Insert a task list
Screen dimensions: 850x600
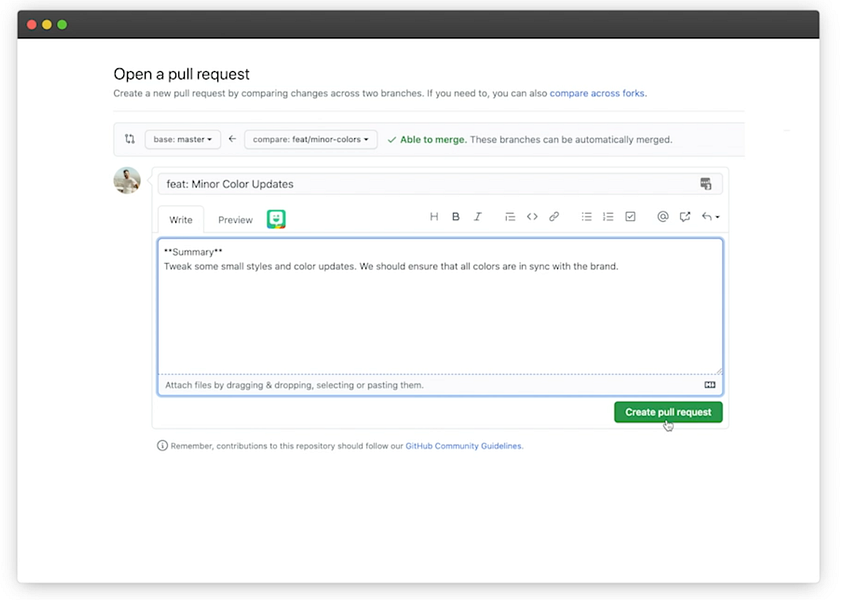(x=630, y=217)
